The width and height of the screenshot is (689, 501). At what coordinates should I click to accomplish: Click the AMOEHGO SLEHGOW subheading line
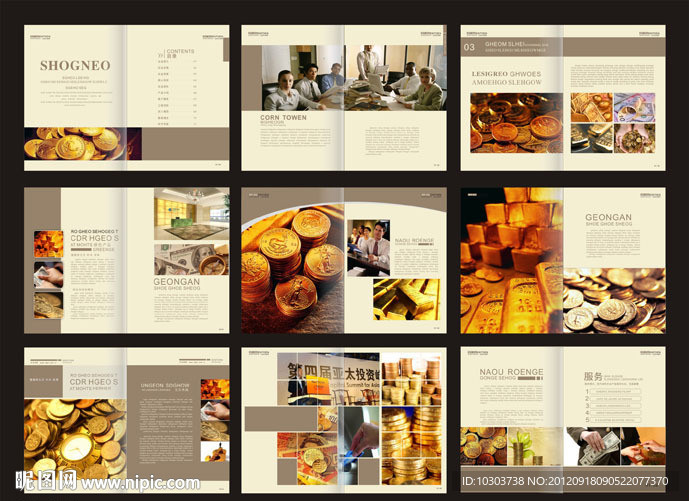point(507,82)
